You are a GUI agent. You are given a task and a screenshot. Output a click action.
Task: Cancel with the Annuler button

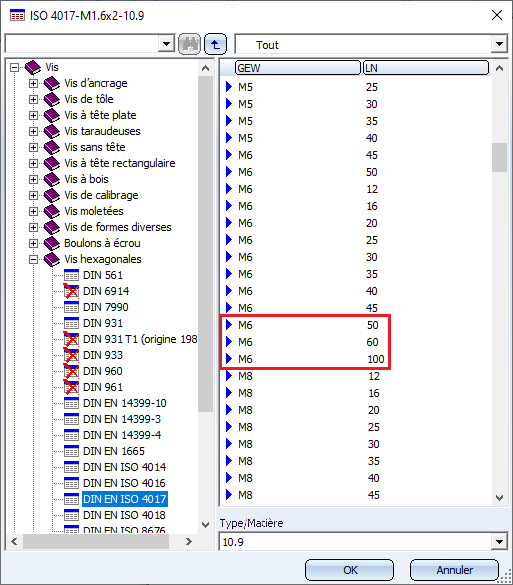[454, 570]
